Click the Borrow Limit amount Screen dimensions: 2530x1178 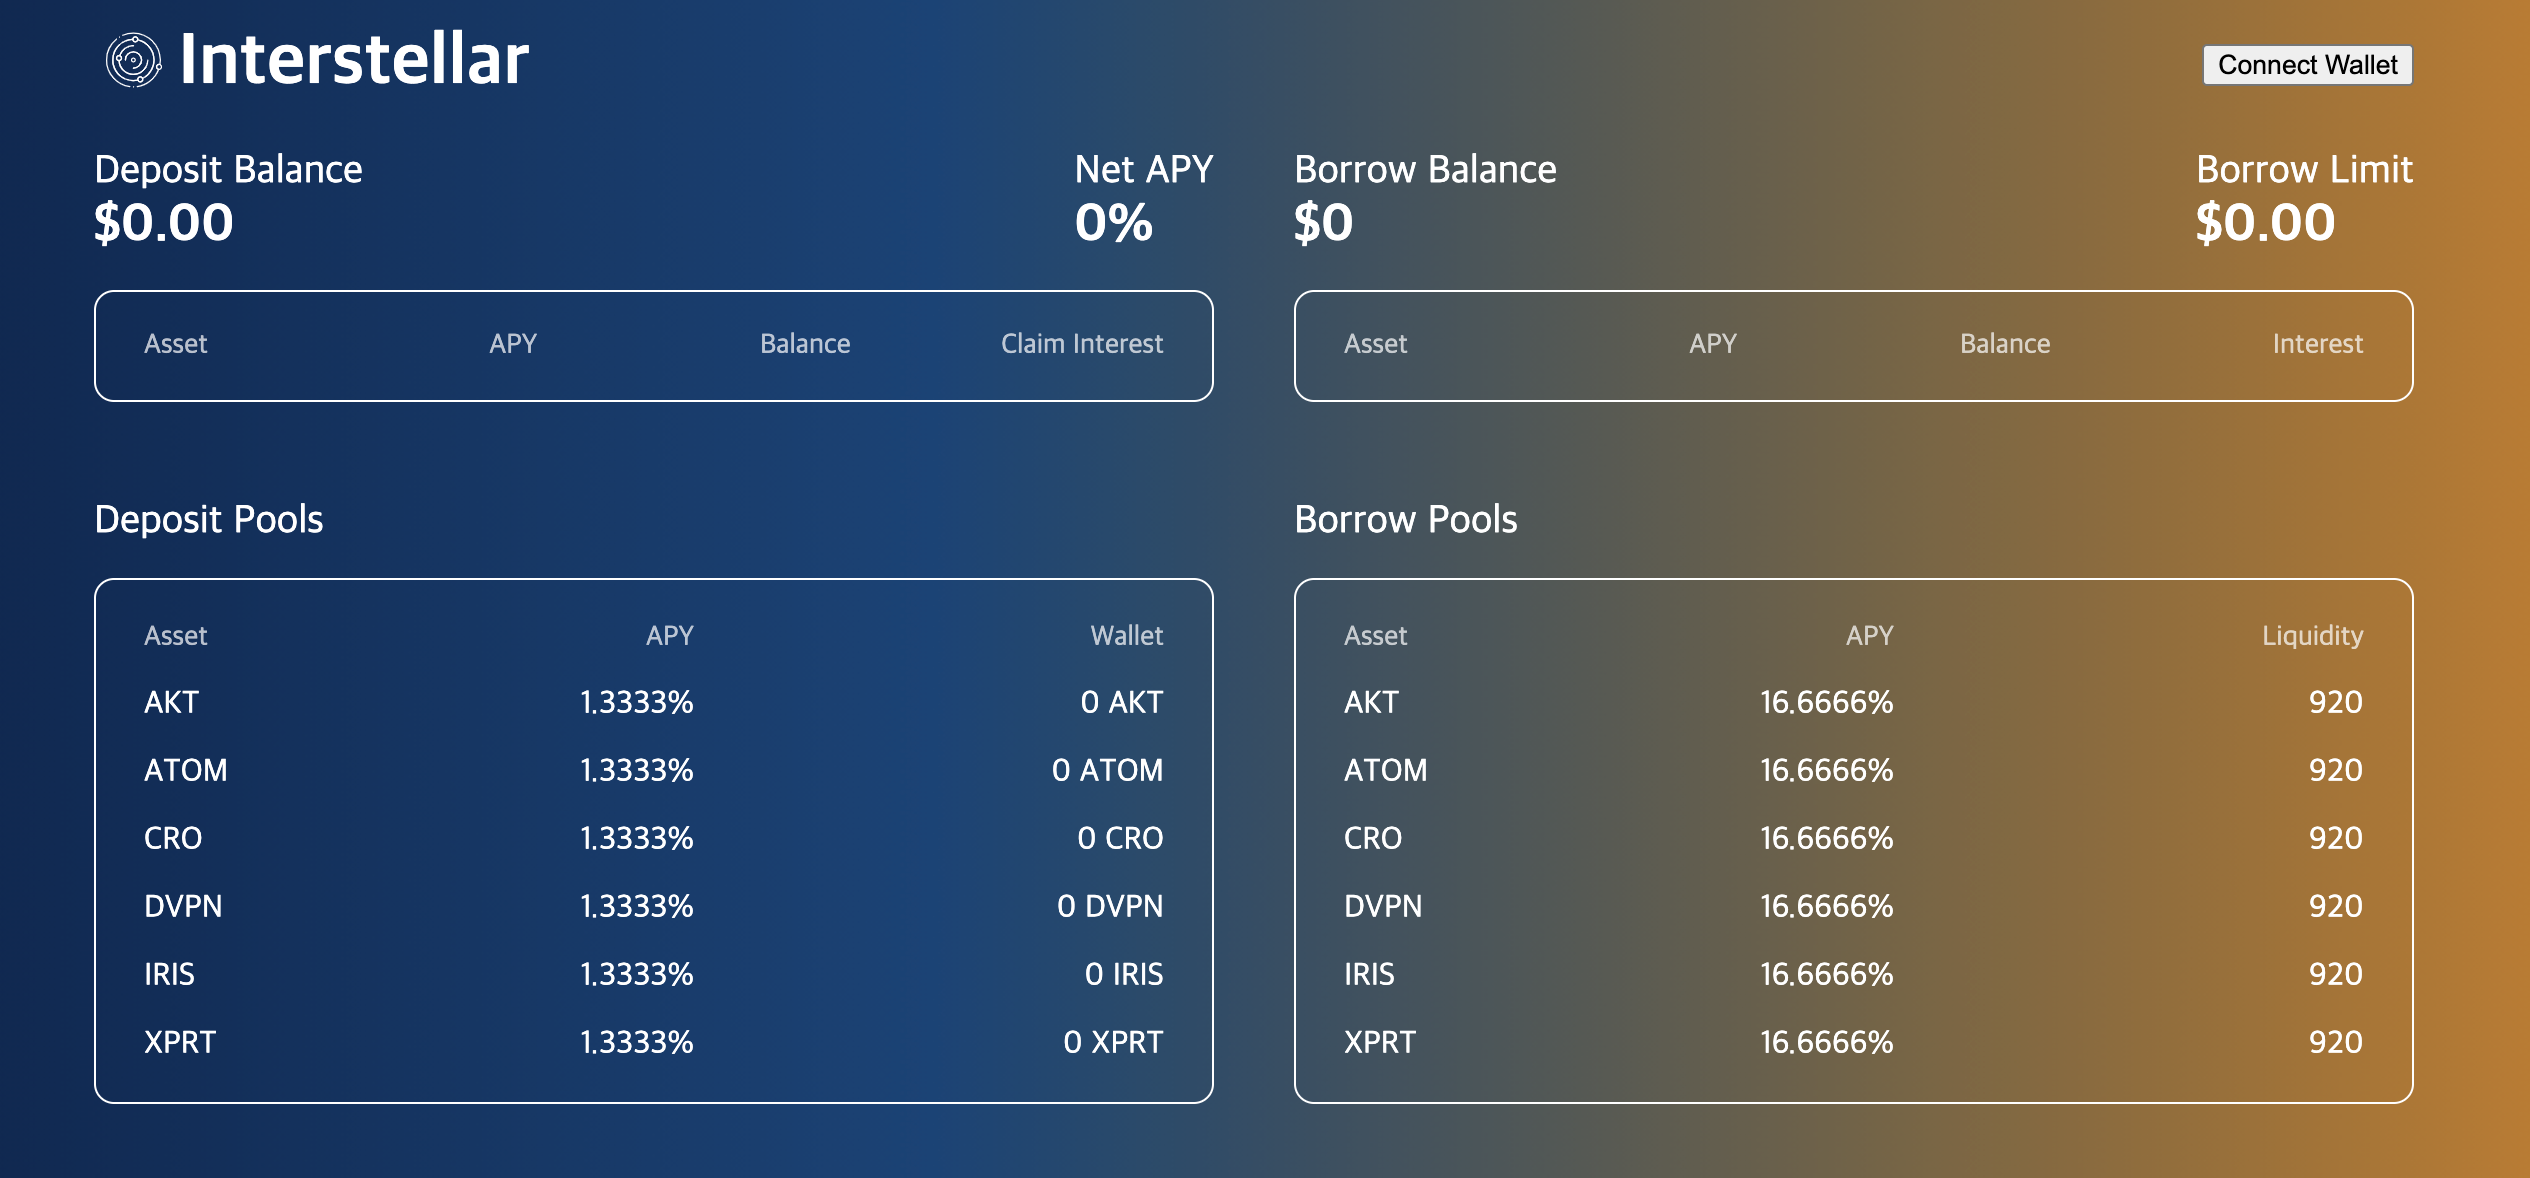click(x=2264, y=222)
